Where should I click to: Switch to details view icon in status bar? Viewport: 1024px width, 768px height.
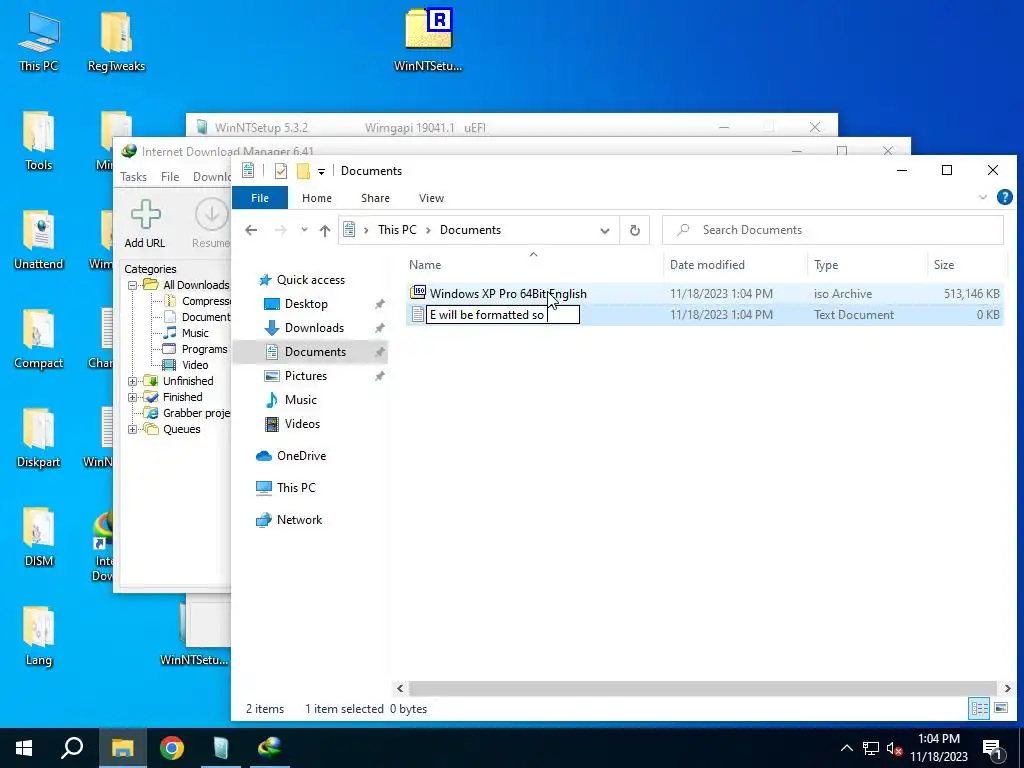tap(979, 708)
